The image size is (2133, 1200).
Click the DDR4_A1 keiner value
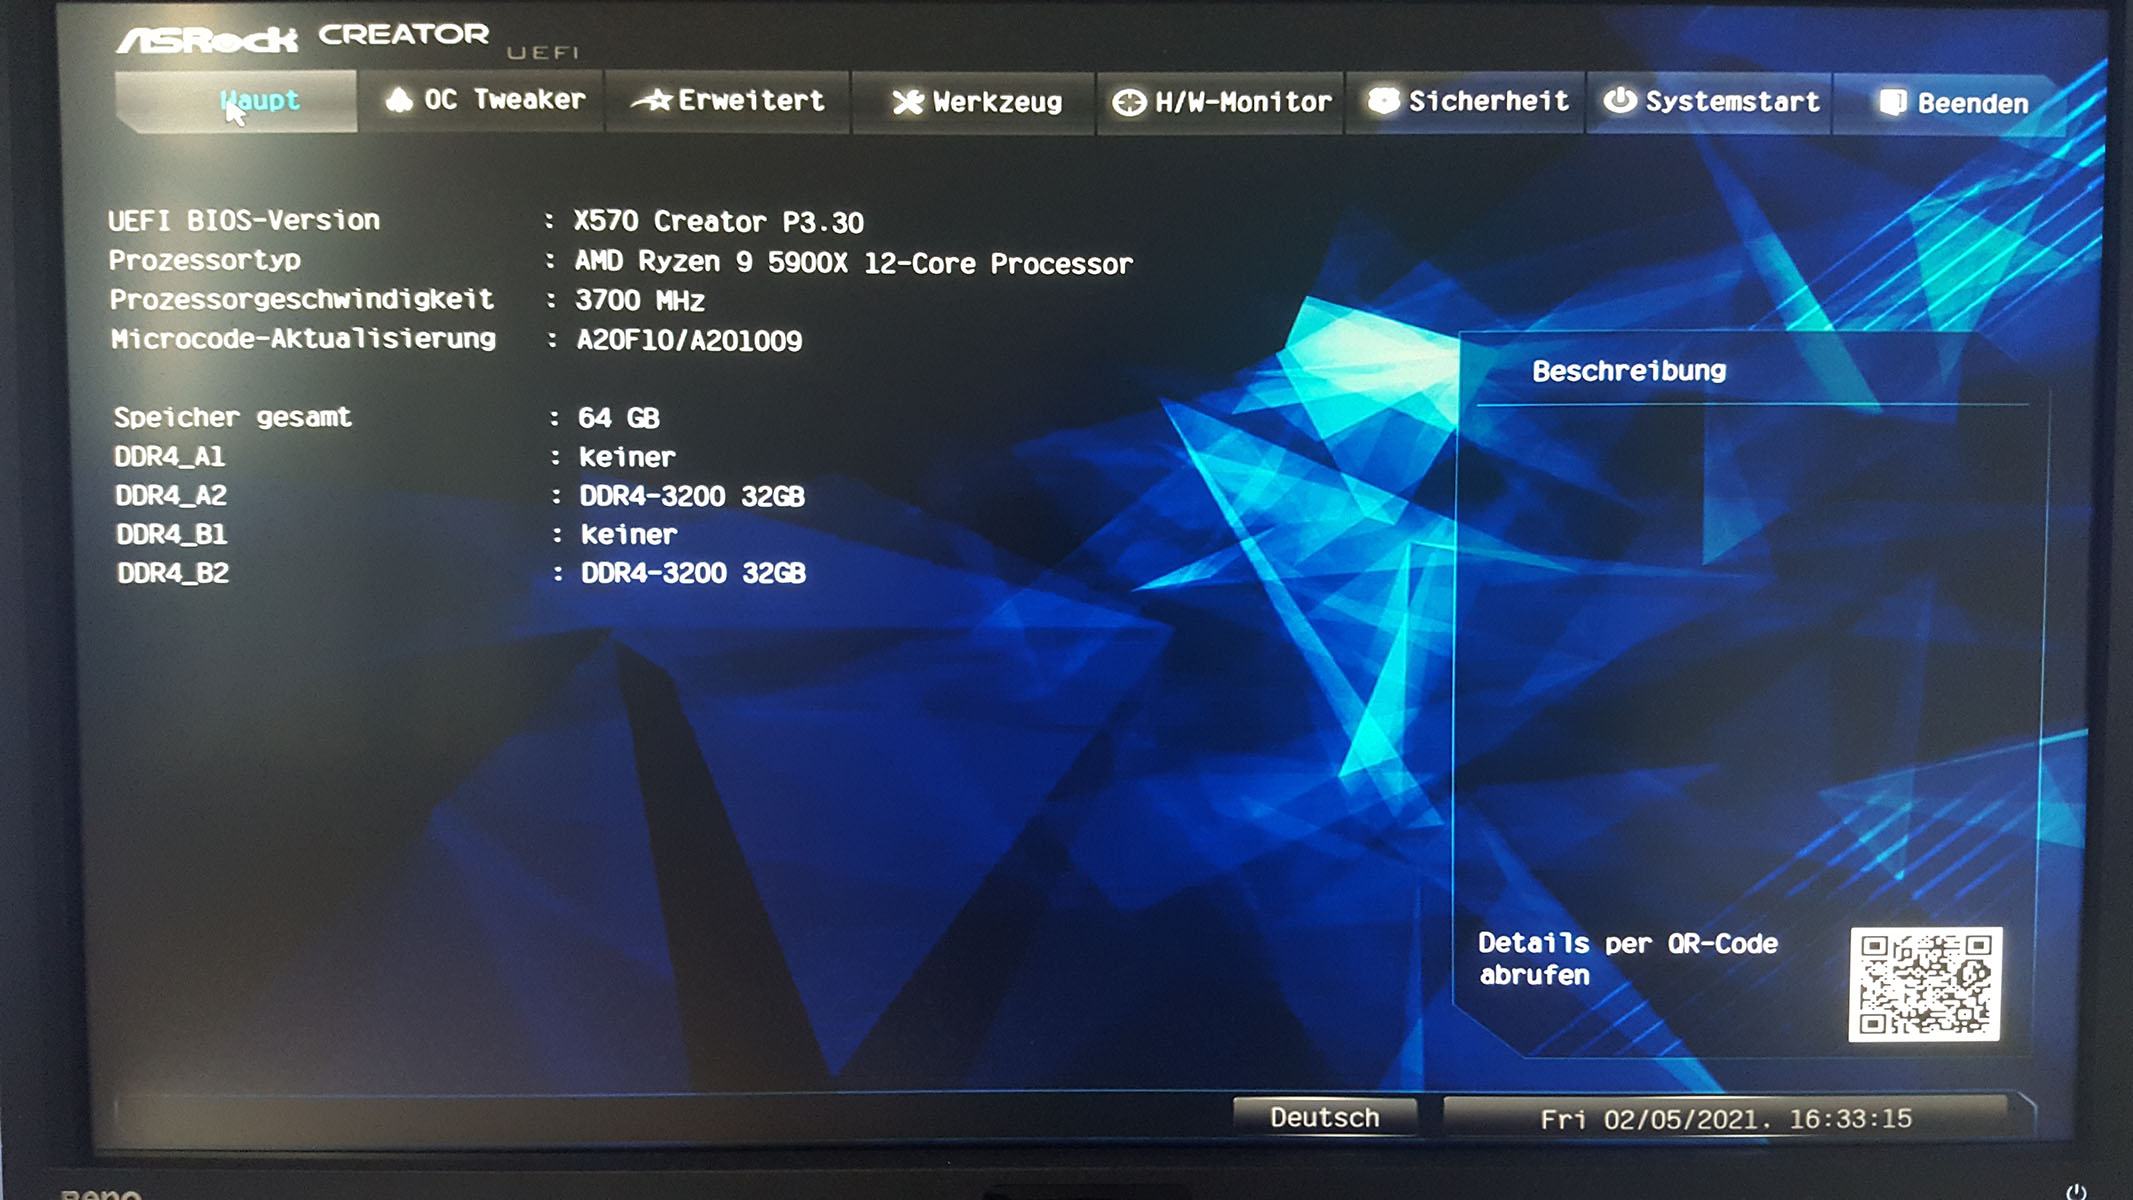point(627,457)
